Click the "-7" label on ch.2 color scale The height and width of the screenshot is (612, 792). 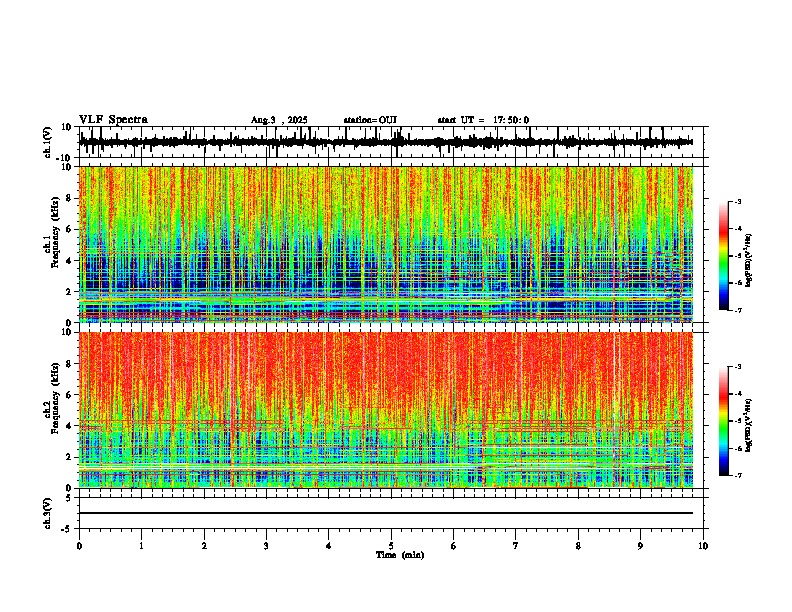[737, 476]
